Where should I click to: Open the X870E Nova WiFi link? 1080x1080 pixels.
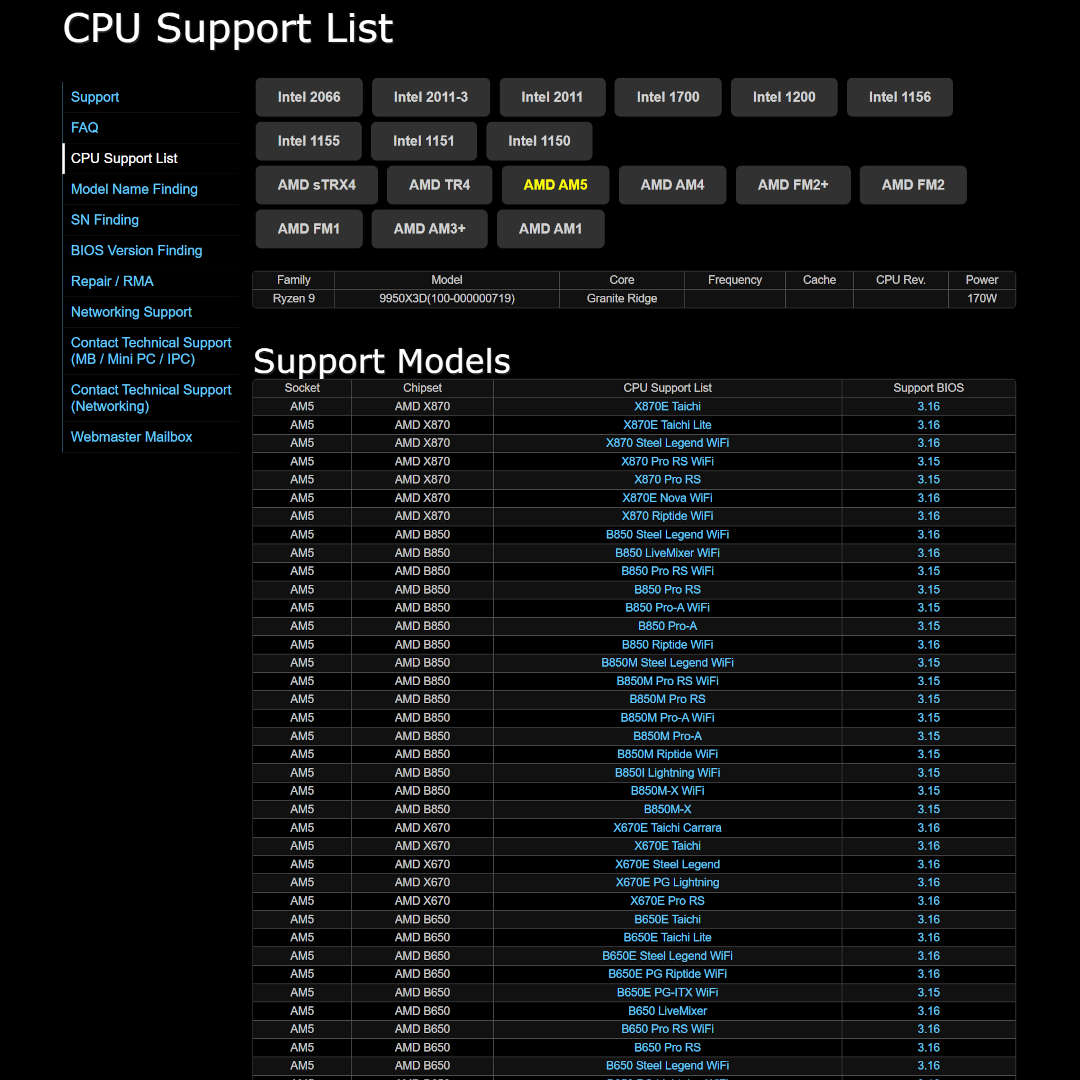[667, 498]
